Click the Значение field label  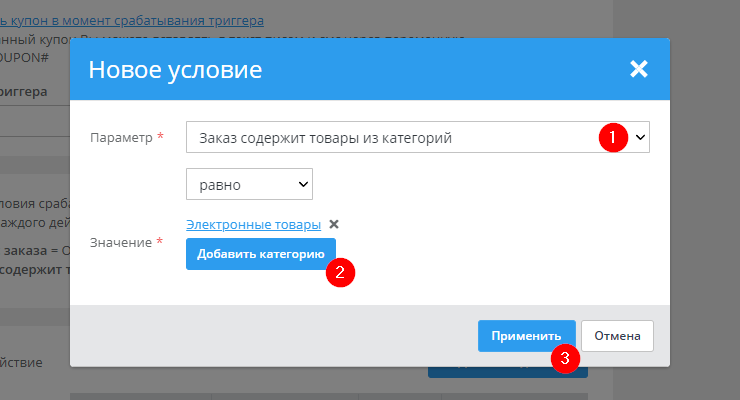(x=120, y=242)
